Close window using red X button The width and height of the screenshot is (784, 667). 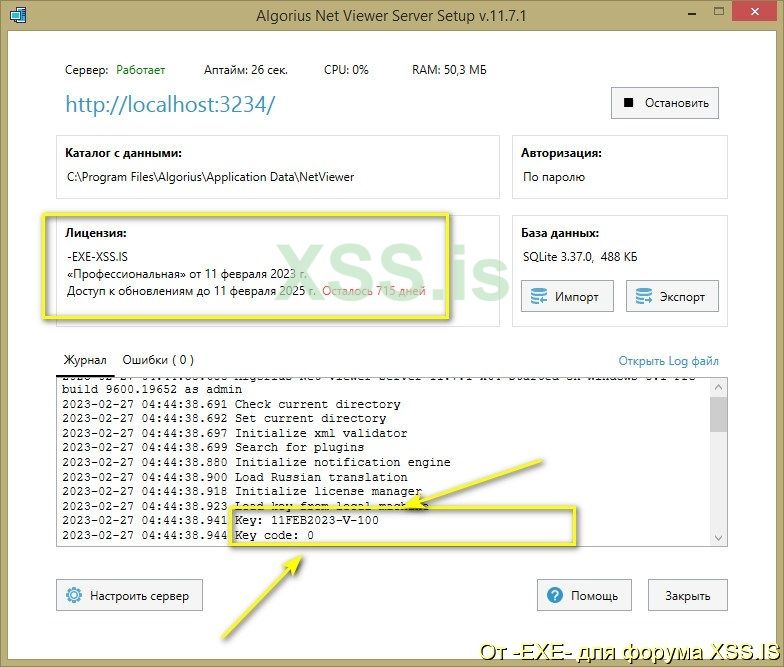(x=755, y=12)
